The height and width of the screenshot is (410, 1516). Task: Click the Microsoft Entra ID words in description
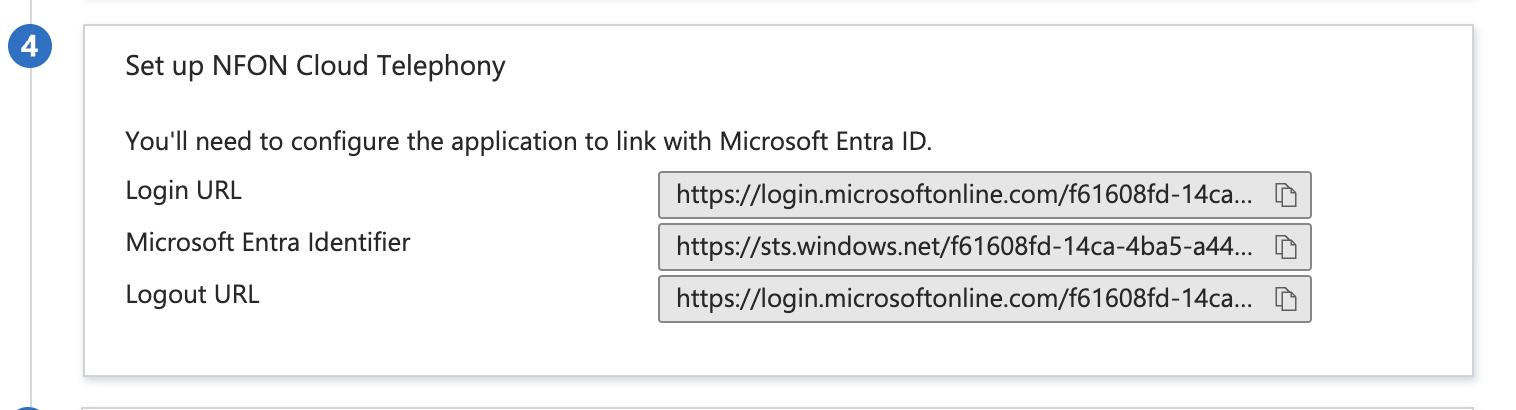pyautogui.click(x=825, y=142)
